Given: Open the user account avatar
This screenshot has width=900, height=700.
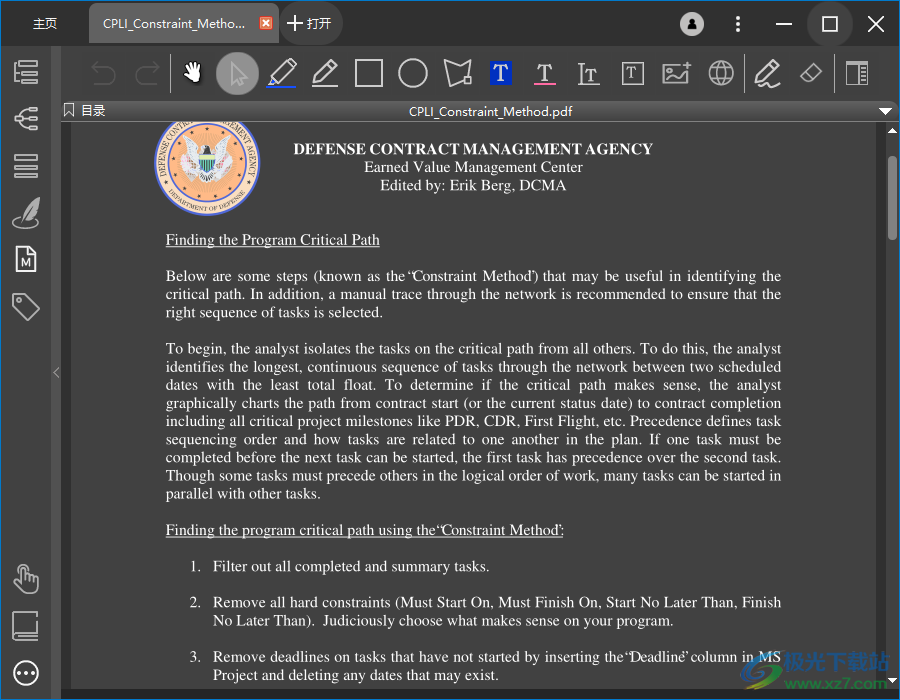Looking at the screenshot, I should [692, 24].
